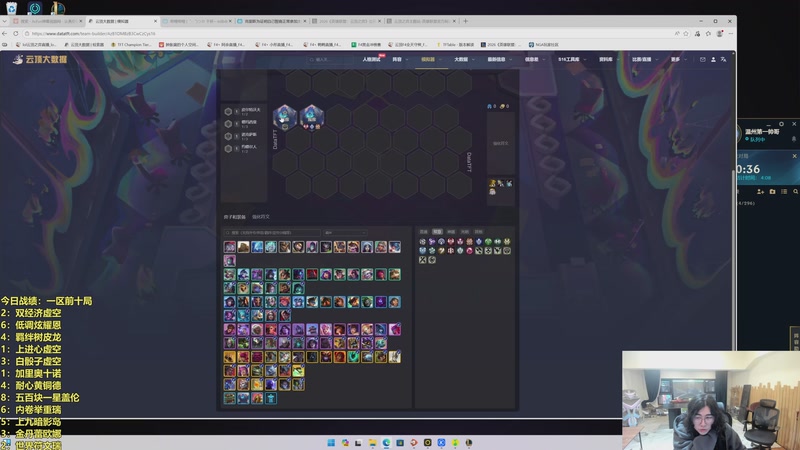
Task: Select the highlighted item category tab
Action: click(x=437, y=232)
